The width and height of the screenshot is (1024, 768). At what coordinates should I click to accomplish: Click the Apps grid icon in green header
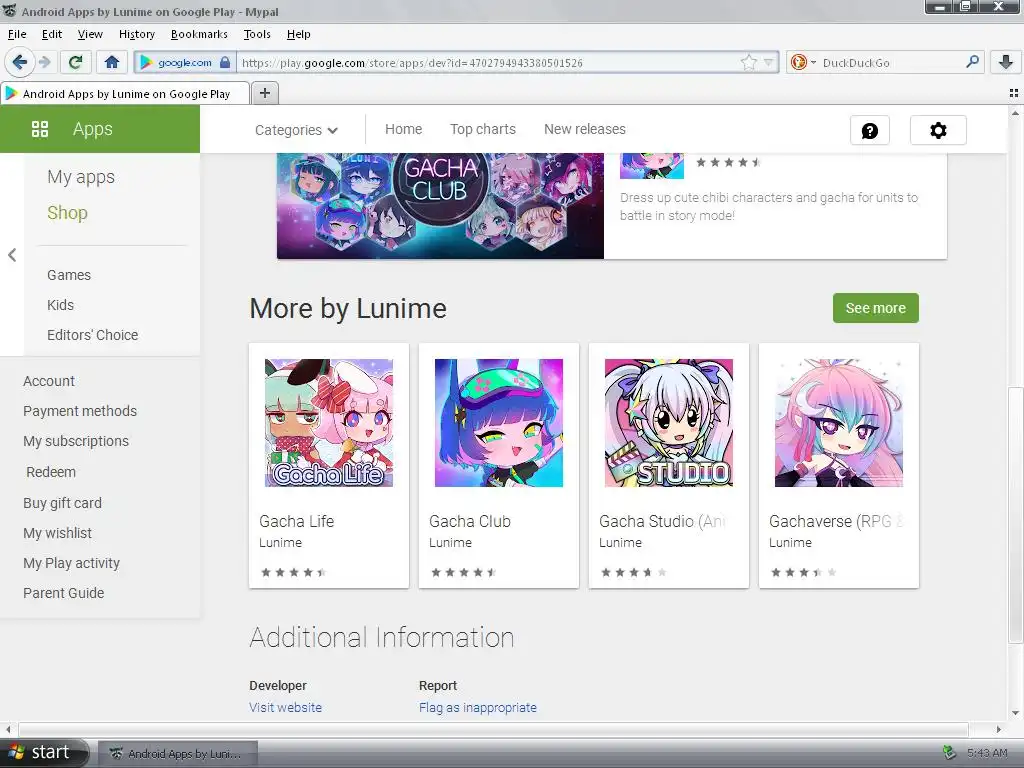(x=40, y=129)
